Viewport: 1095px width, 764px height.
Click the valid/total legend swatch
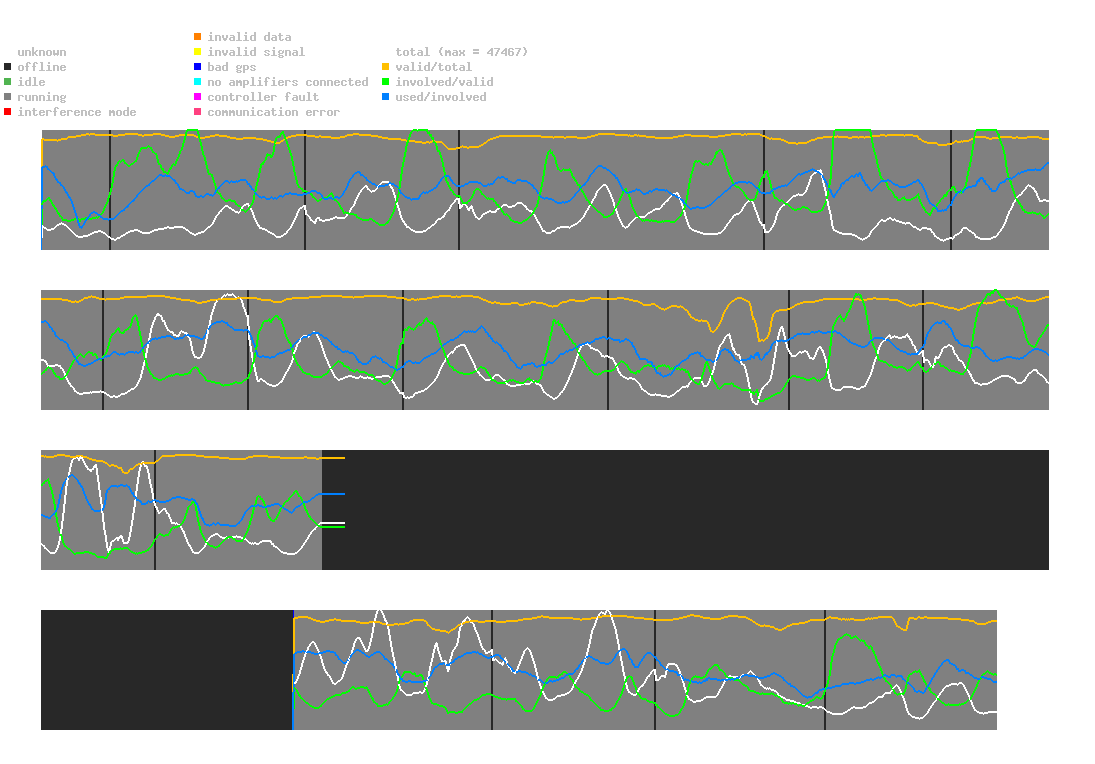[385, 67]
